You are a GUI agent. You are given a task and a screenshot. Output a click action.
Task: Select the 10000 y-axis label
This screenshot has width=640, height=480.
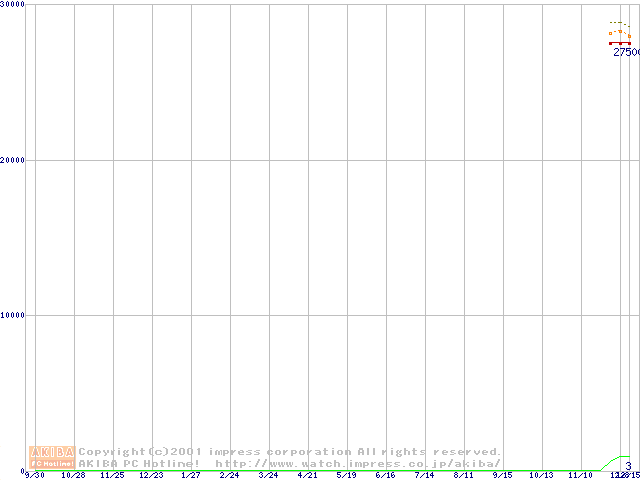click(x=13, y=315)
